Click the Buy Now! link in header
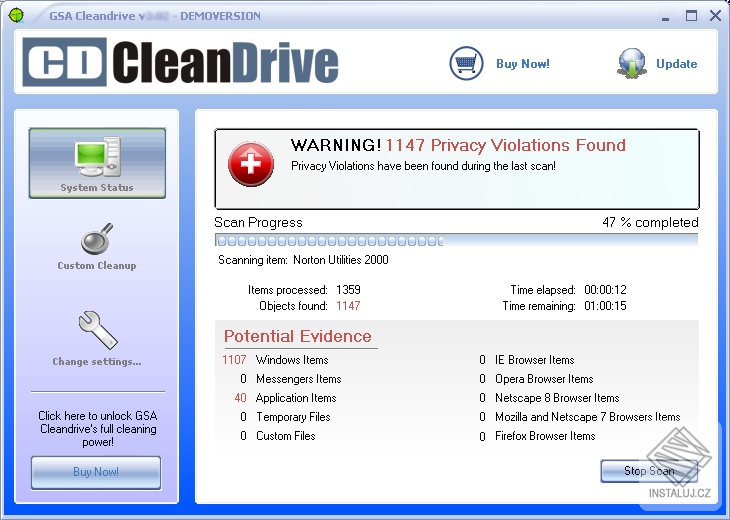 [523, 64]
